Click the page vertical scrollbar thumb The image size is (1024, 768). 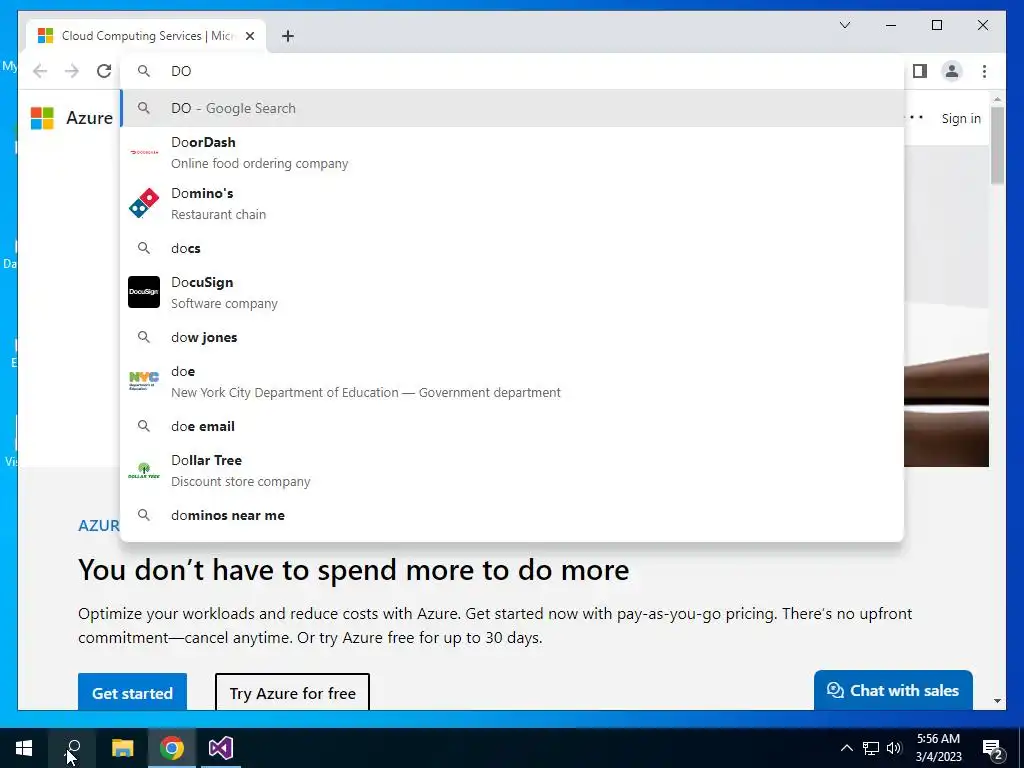tap(997, 145)
